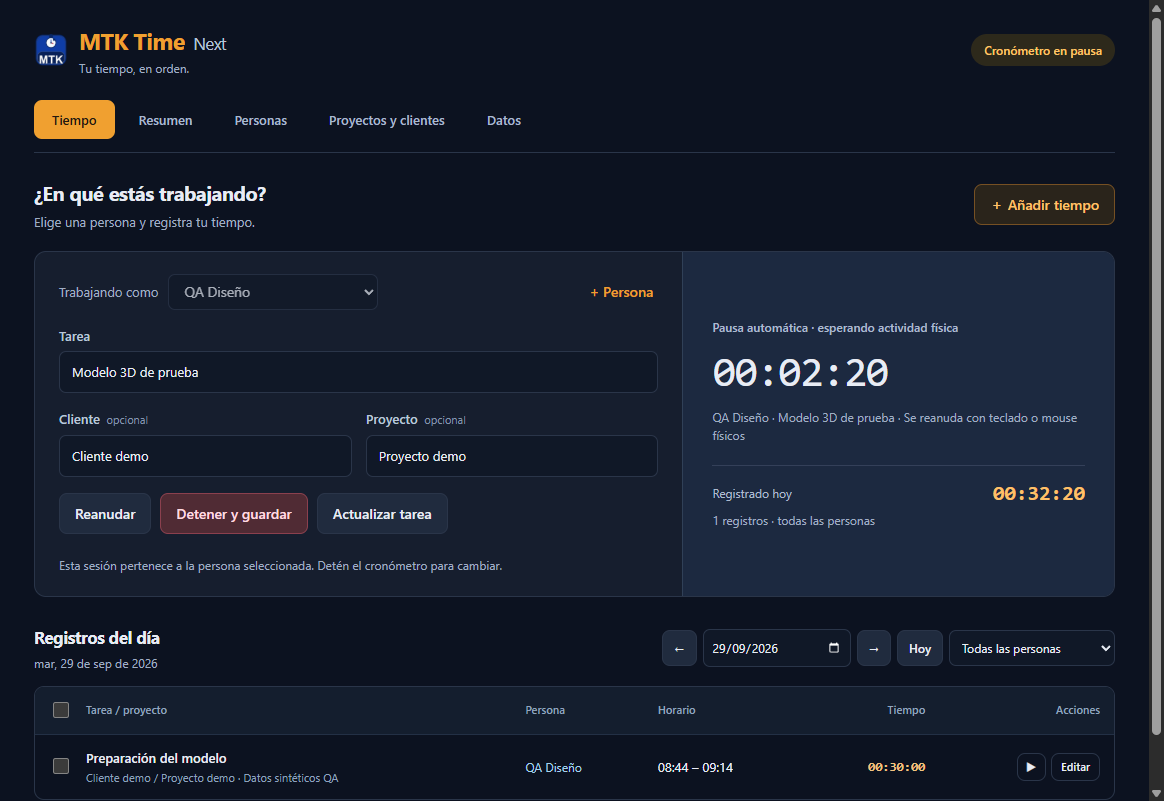Click Actualizar tarea button

(x=382, y=514)
